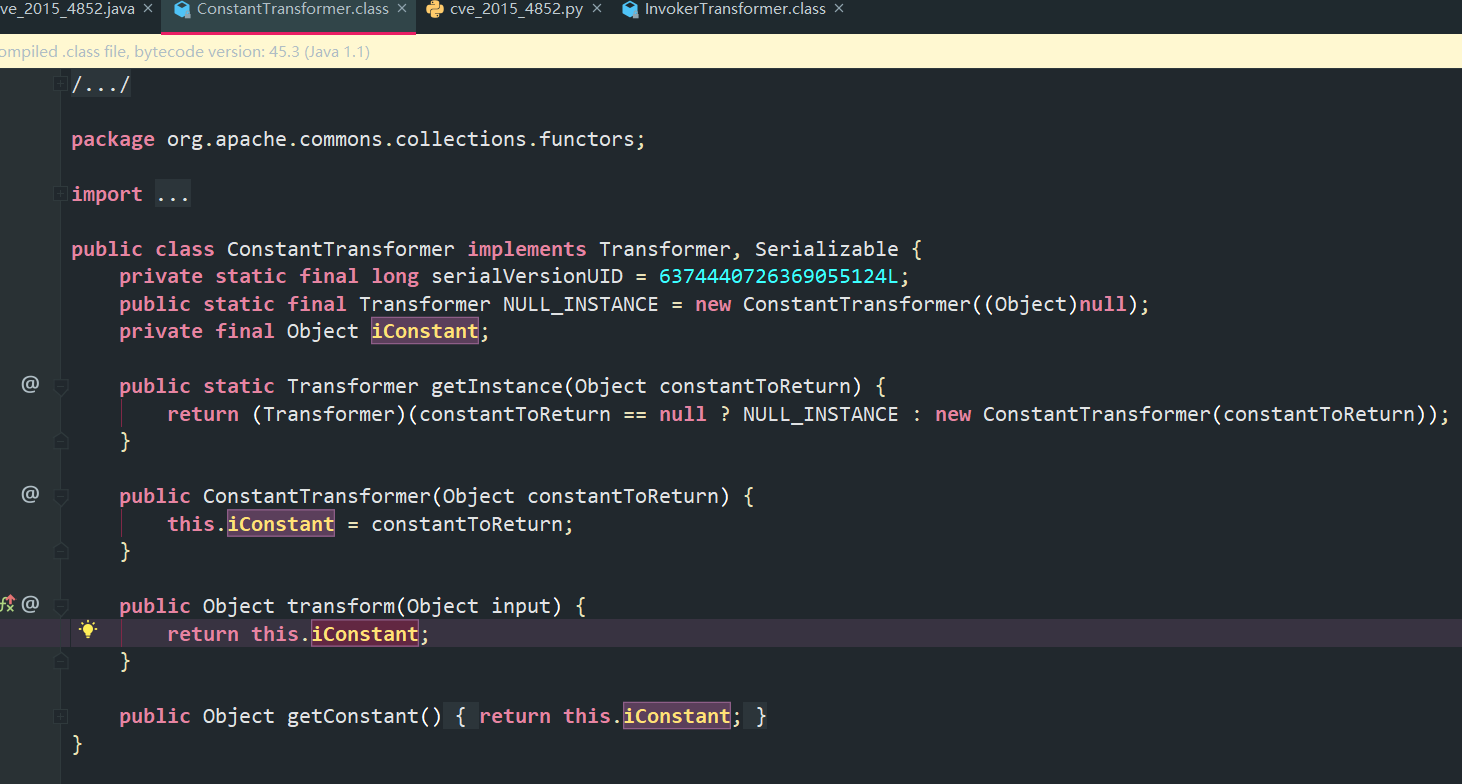Image resolution: width=1462 pixels, height=784 pixels.
Task: Click the ConstantTransformer class name in declaration
Action: click(341, 249)
